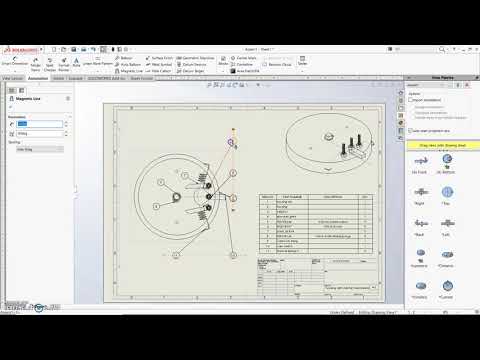This screenshot has width=480, height=360.
Task: Click the New document icon
Action: click(x=54, y=50)
